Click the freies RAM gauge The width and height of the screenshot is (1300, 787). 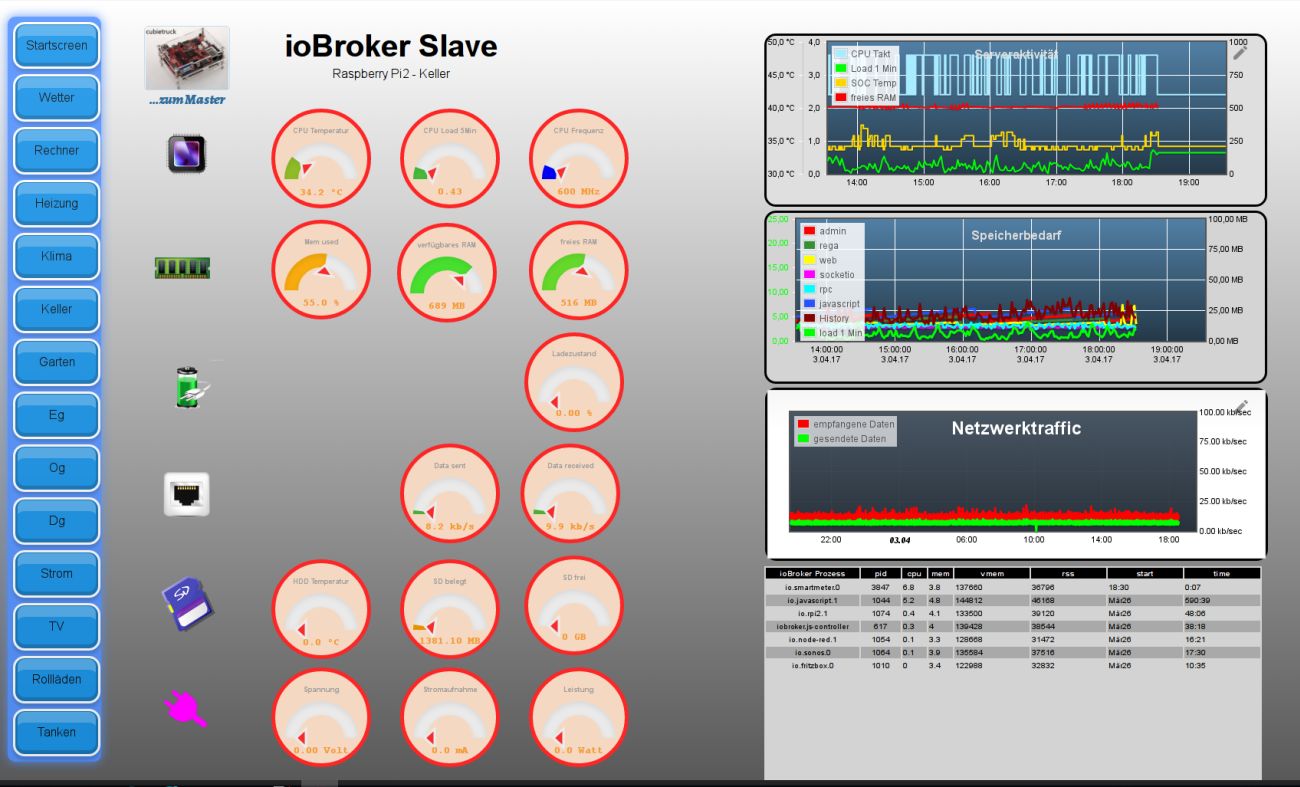click(x=578, y=271)
